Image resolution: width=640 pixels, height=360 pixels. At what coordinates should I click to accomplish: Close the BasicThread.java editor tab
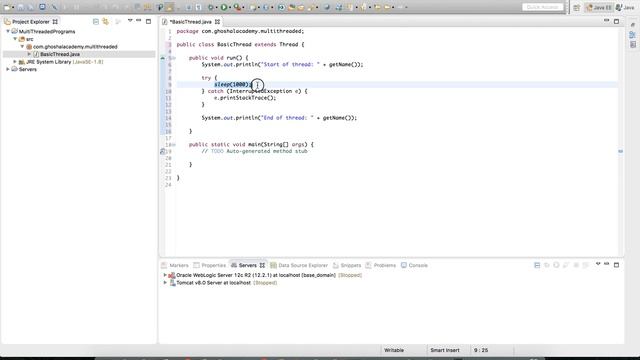click(218, 22)
